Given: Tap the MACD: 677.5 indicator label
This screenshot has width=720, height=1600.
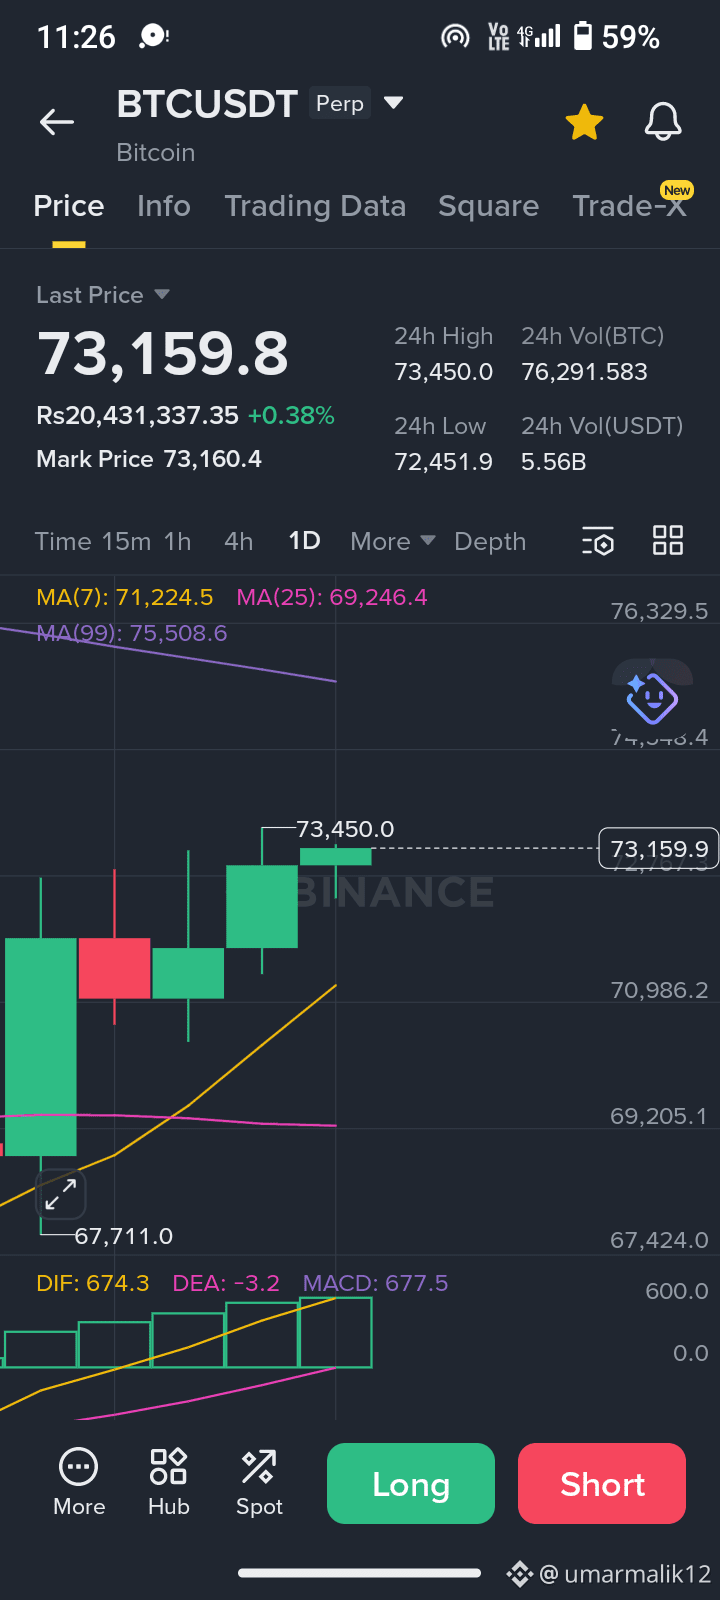Looking at the screenshot, I should pyautogui.click(x=376, y=1283).
